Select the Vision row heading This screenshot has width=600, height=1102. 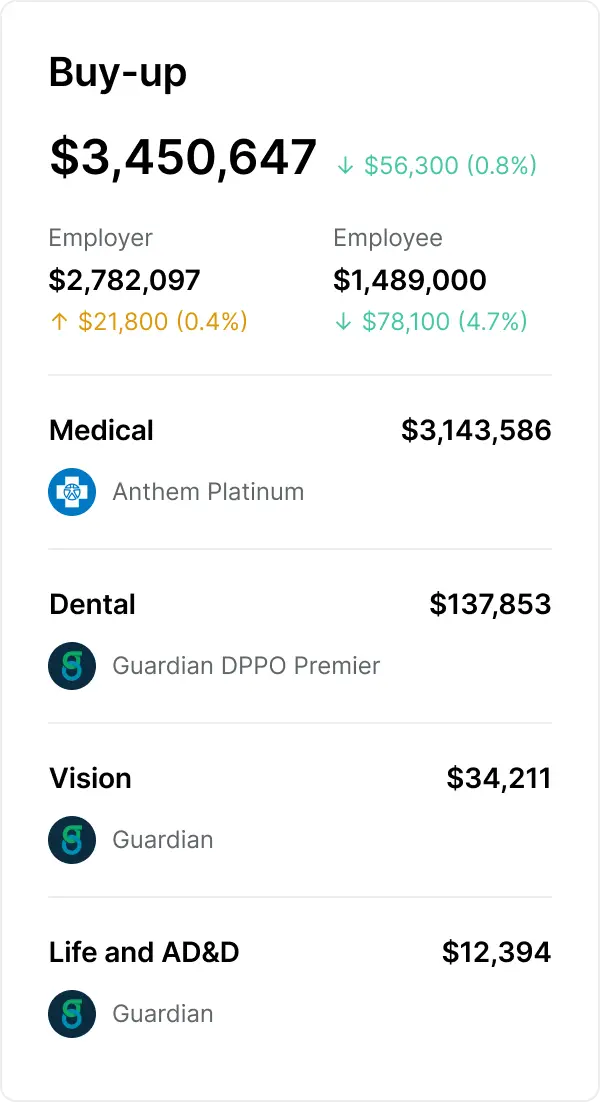pos(90,778)
